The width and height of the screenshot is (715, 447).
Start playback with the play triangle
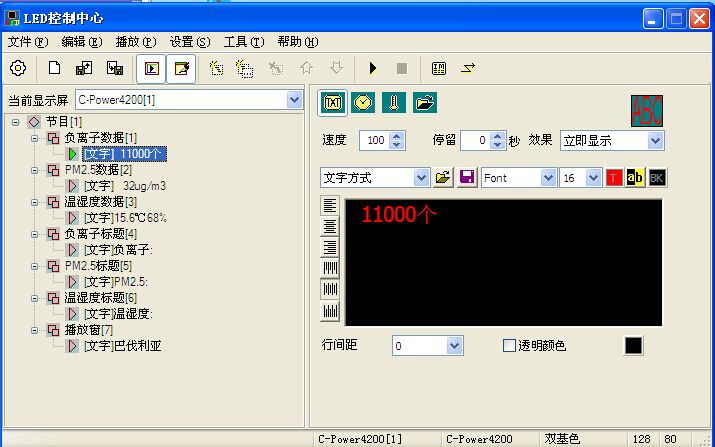click(373, 69)
